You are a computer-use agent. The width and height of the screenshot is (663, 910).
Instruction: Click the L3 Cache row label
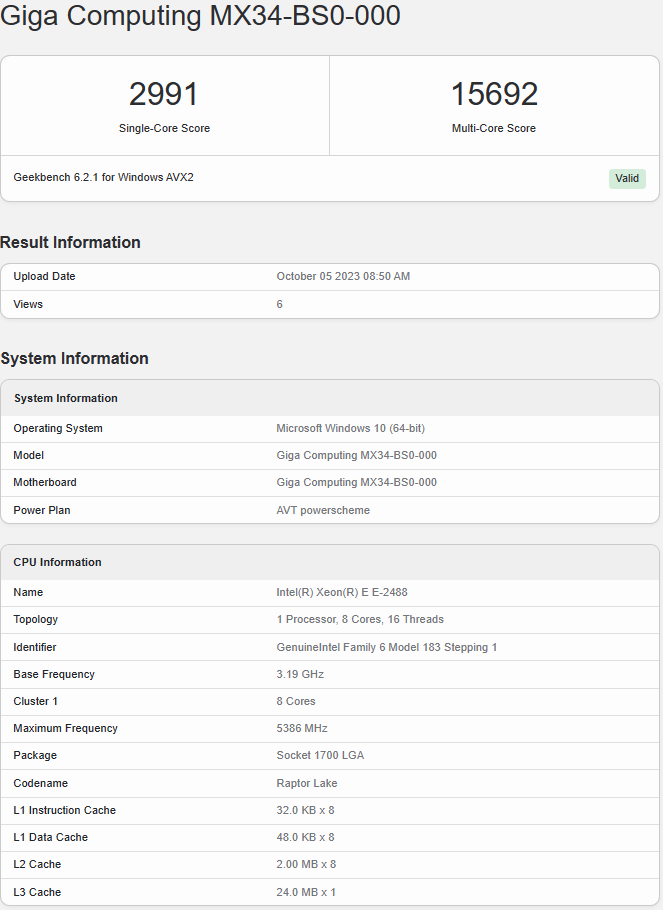pyautogui.click(x=37, y=892)
